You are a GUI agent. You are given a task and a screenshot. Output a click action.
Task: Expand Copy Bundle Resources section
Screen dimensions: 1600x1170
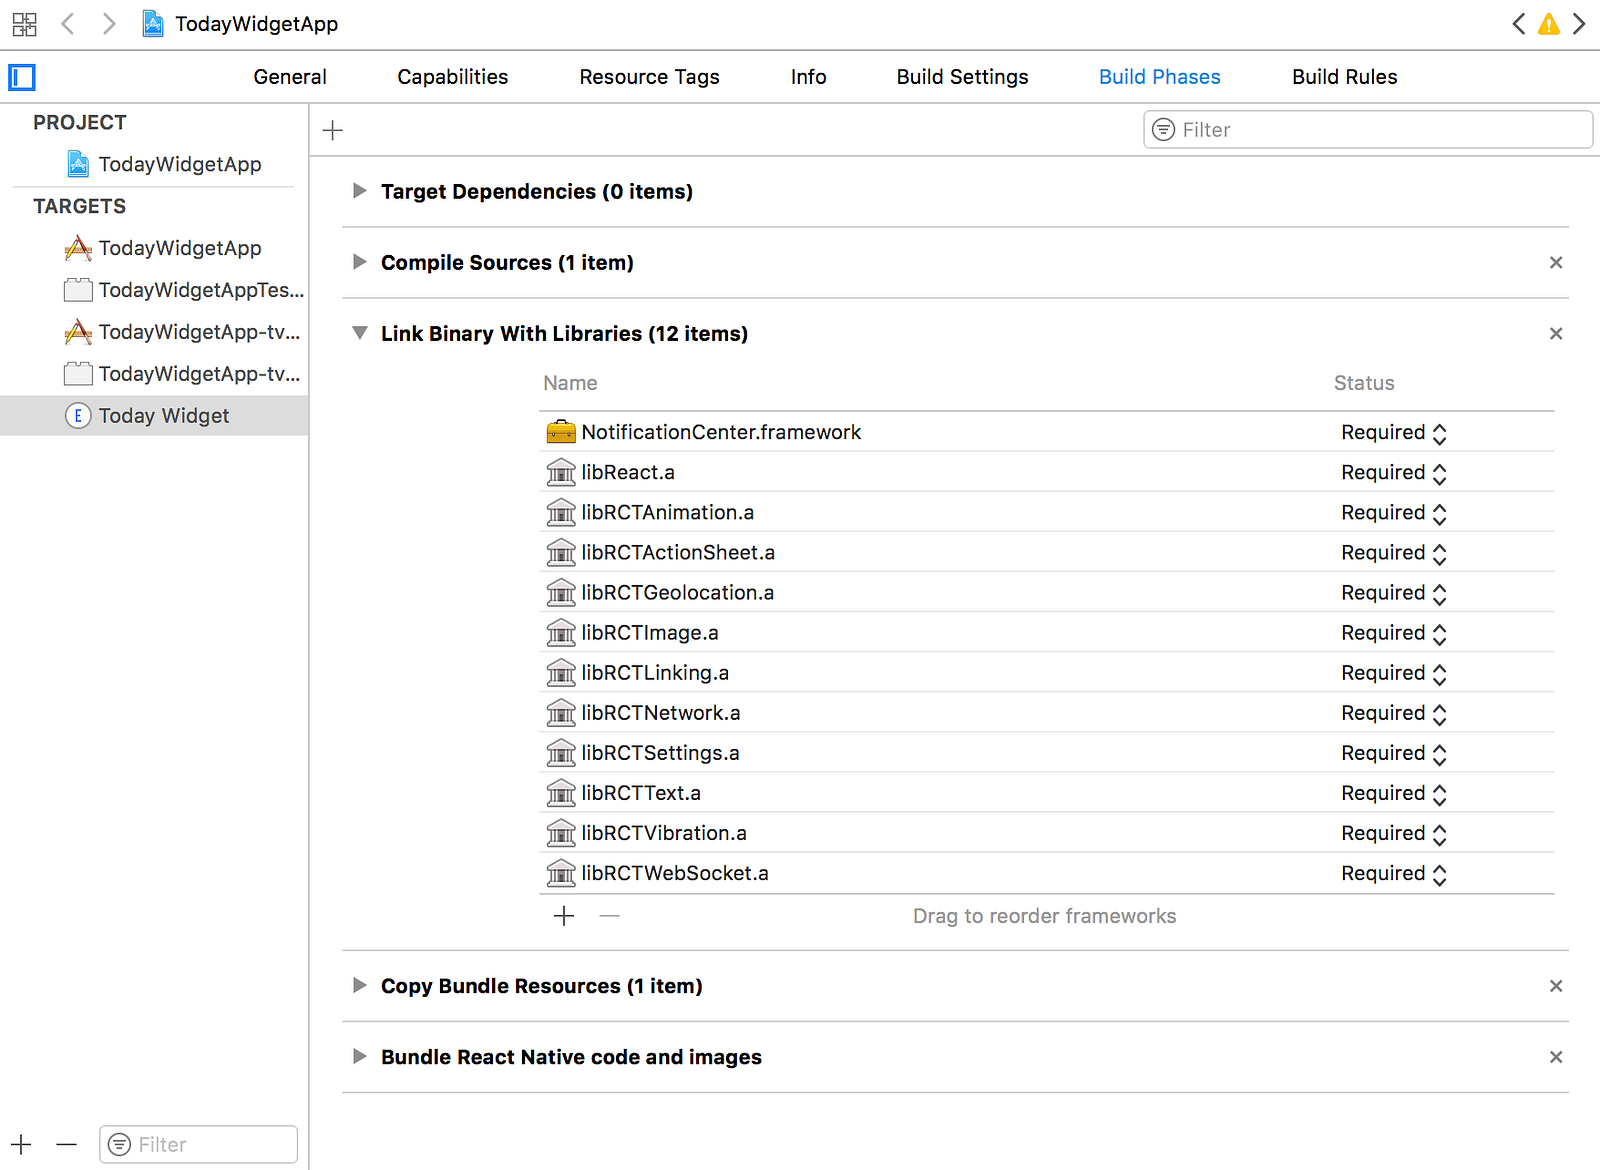[360, 986]
